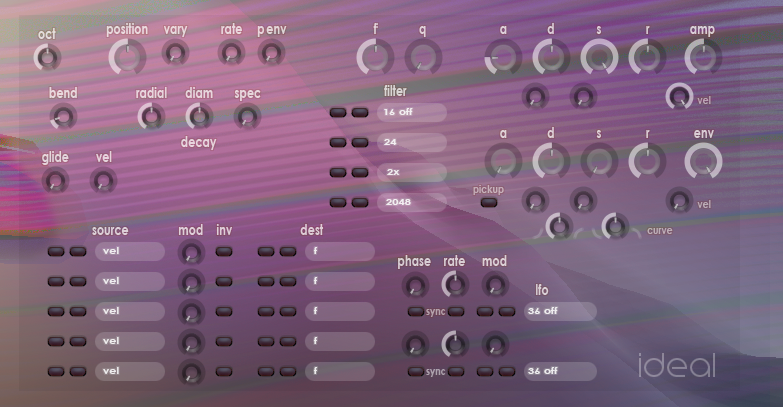Screen dimensions: 783x407
Task: Open the first row dest field f
Action: pos(340,251)
